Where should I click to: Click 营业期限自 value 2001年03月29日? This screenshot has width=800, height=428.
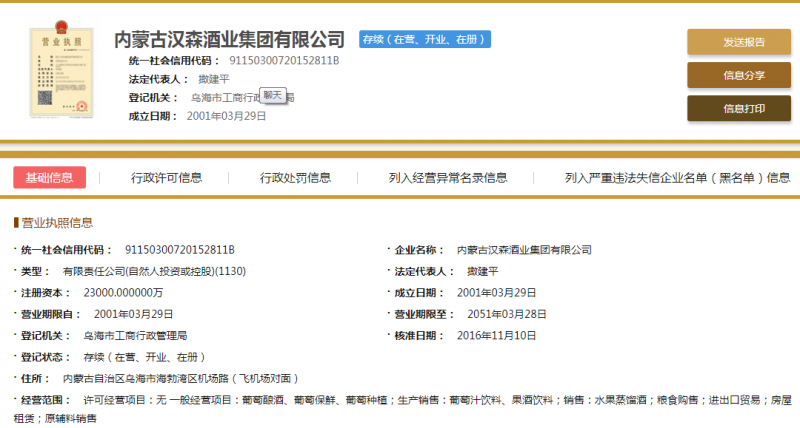coord(133,314)
